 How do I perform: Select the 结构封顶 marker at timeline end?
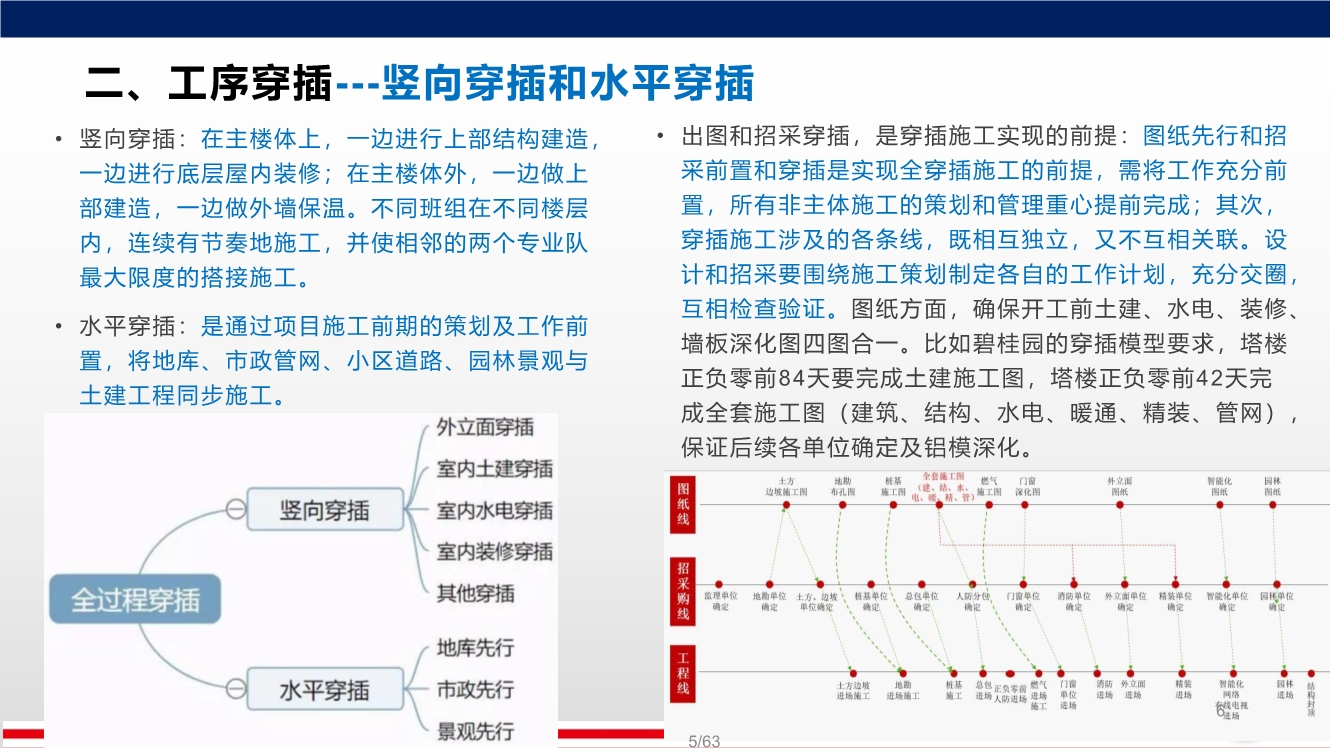[1310, 673]
